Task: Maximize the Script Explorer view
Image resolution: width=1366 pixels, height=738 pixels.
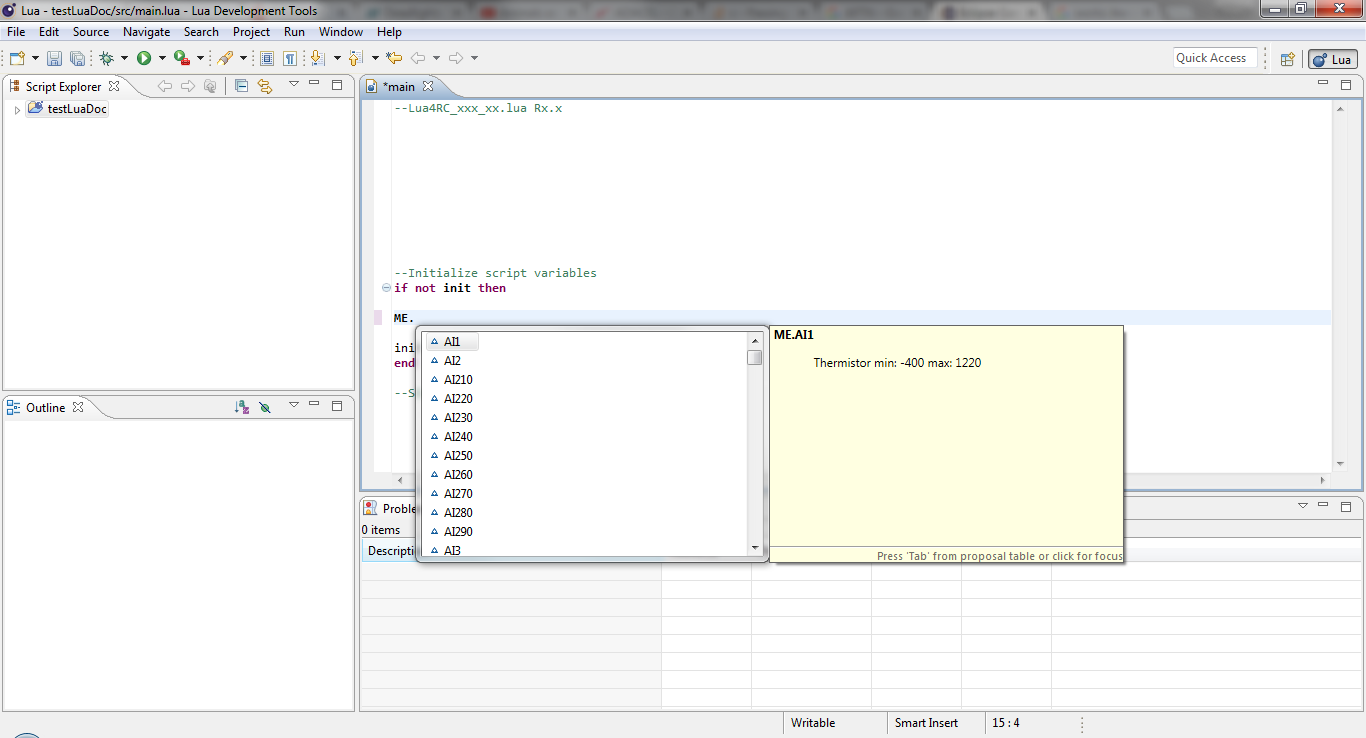Action: (337, 84)
